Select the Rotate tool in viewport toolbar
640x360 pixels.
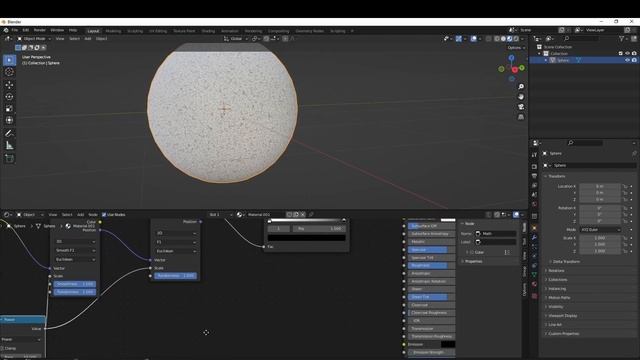pyautogui.click(x=9, y=97)
